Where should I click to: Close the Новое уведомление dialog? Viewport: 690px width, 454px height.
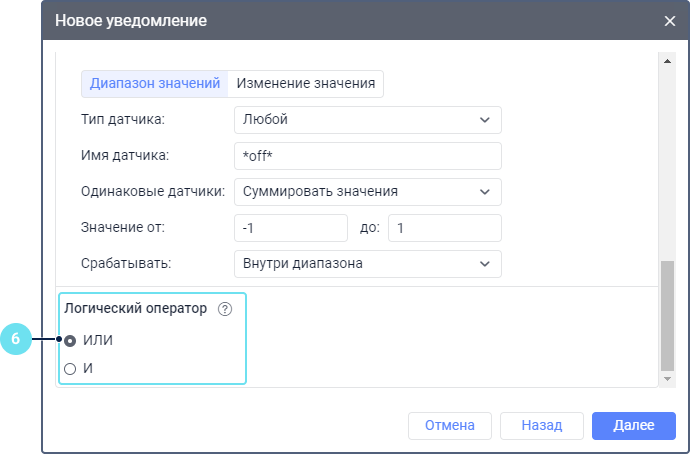pos(670,20)
